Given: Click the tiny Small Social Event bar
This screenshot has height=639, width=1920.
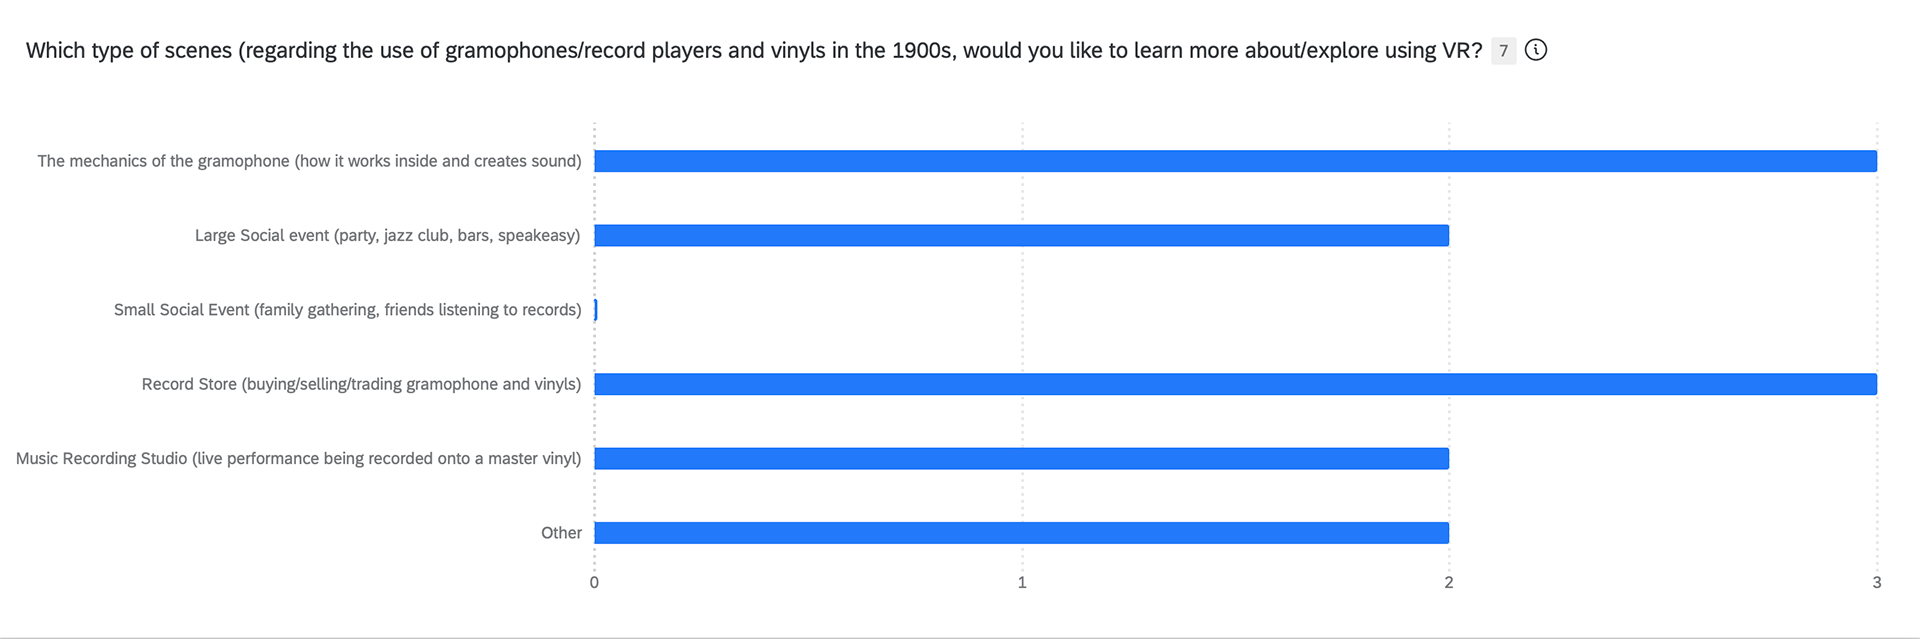Looking at the screenshot, I should 596,310.
